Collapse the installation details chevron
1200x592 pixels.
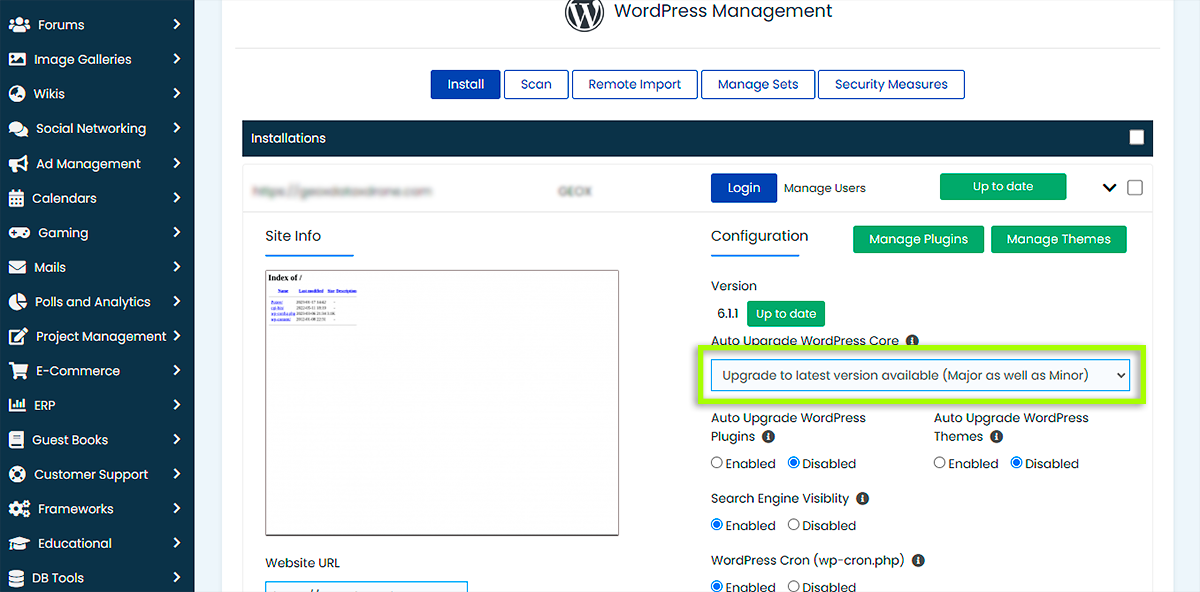[1109, 188]
